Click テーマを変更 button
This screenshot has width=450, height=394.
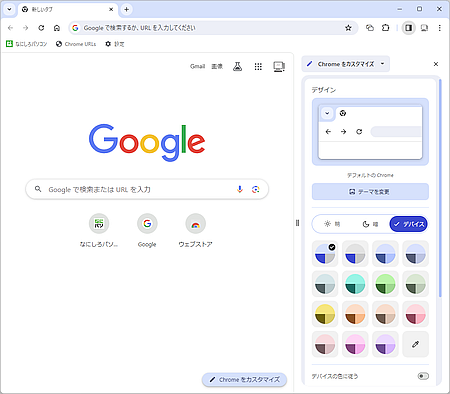pos(370,192)
